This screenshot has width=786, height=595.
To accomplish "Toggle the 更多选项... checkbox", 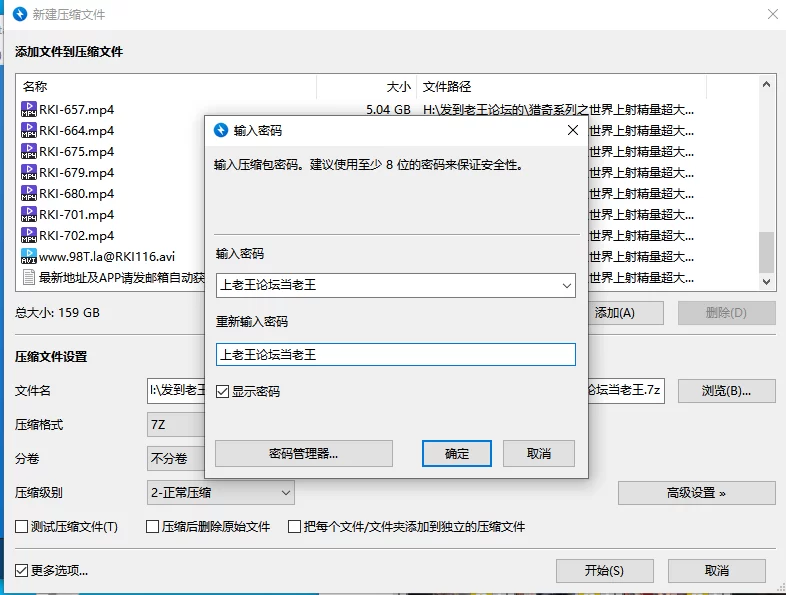I will (x=22, y=570).
